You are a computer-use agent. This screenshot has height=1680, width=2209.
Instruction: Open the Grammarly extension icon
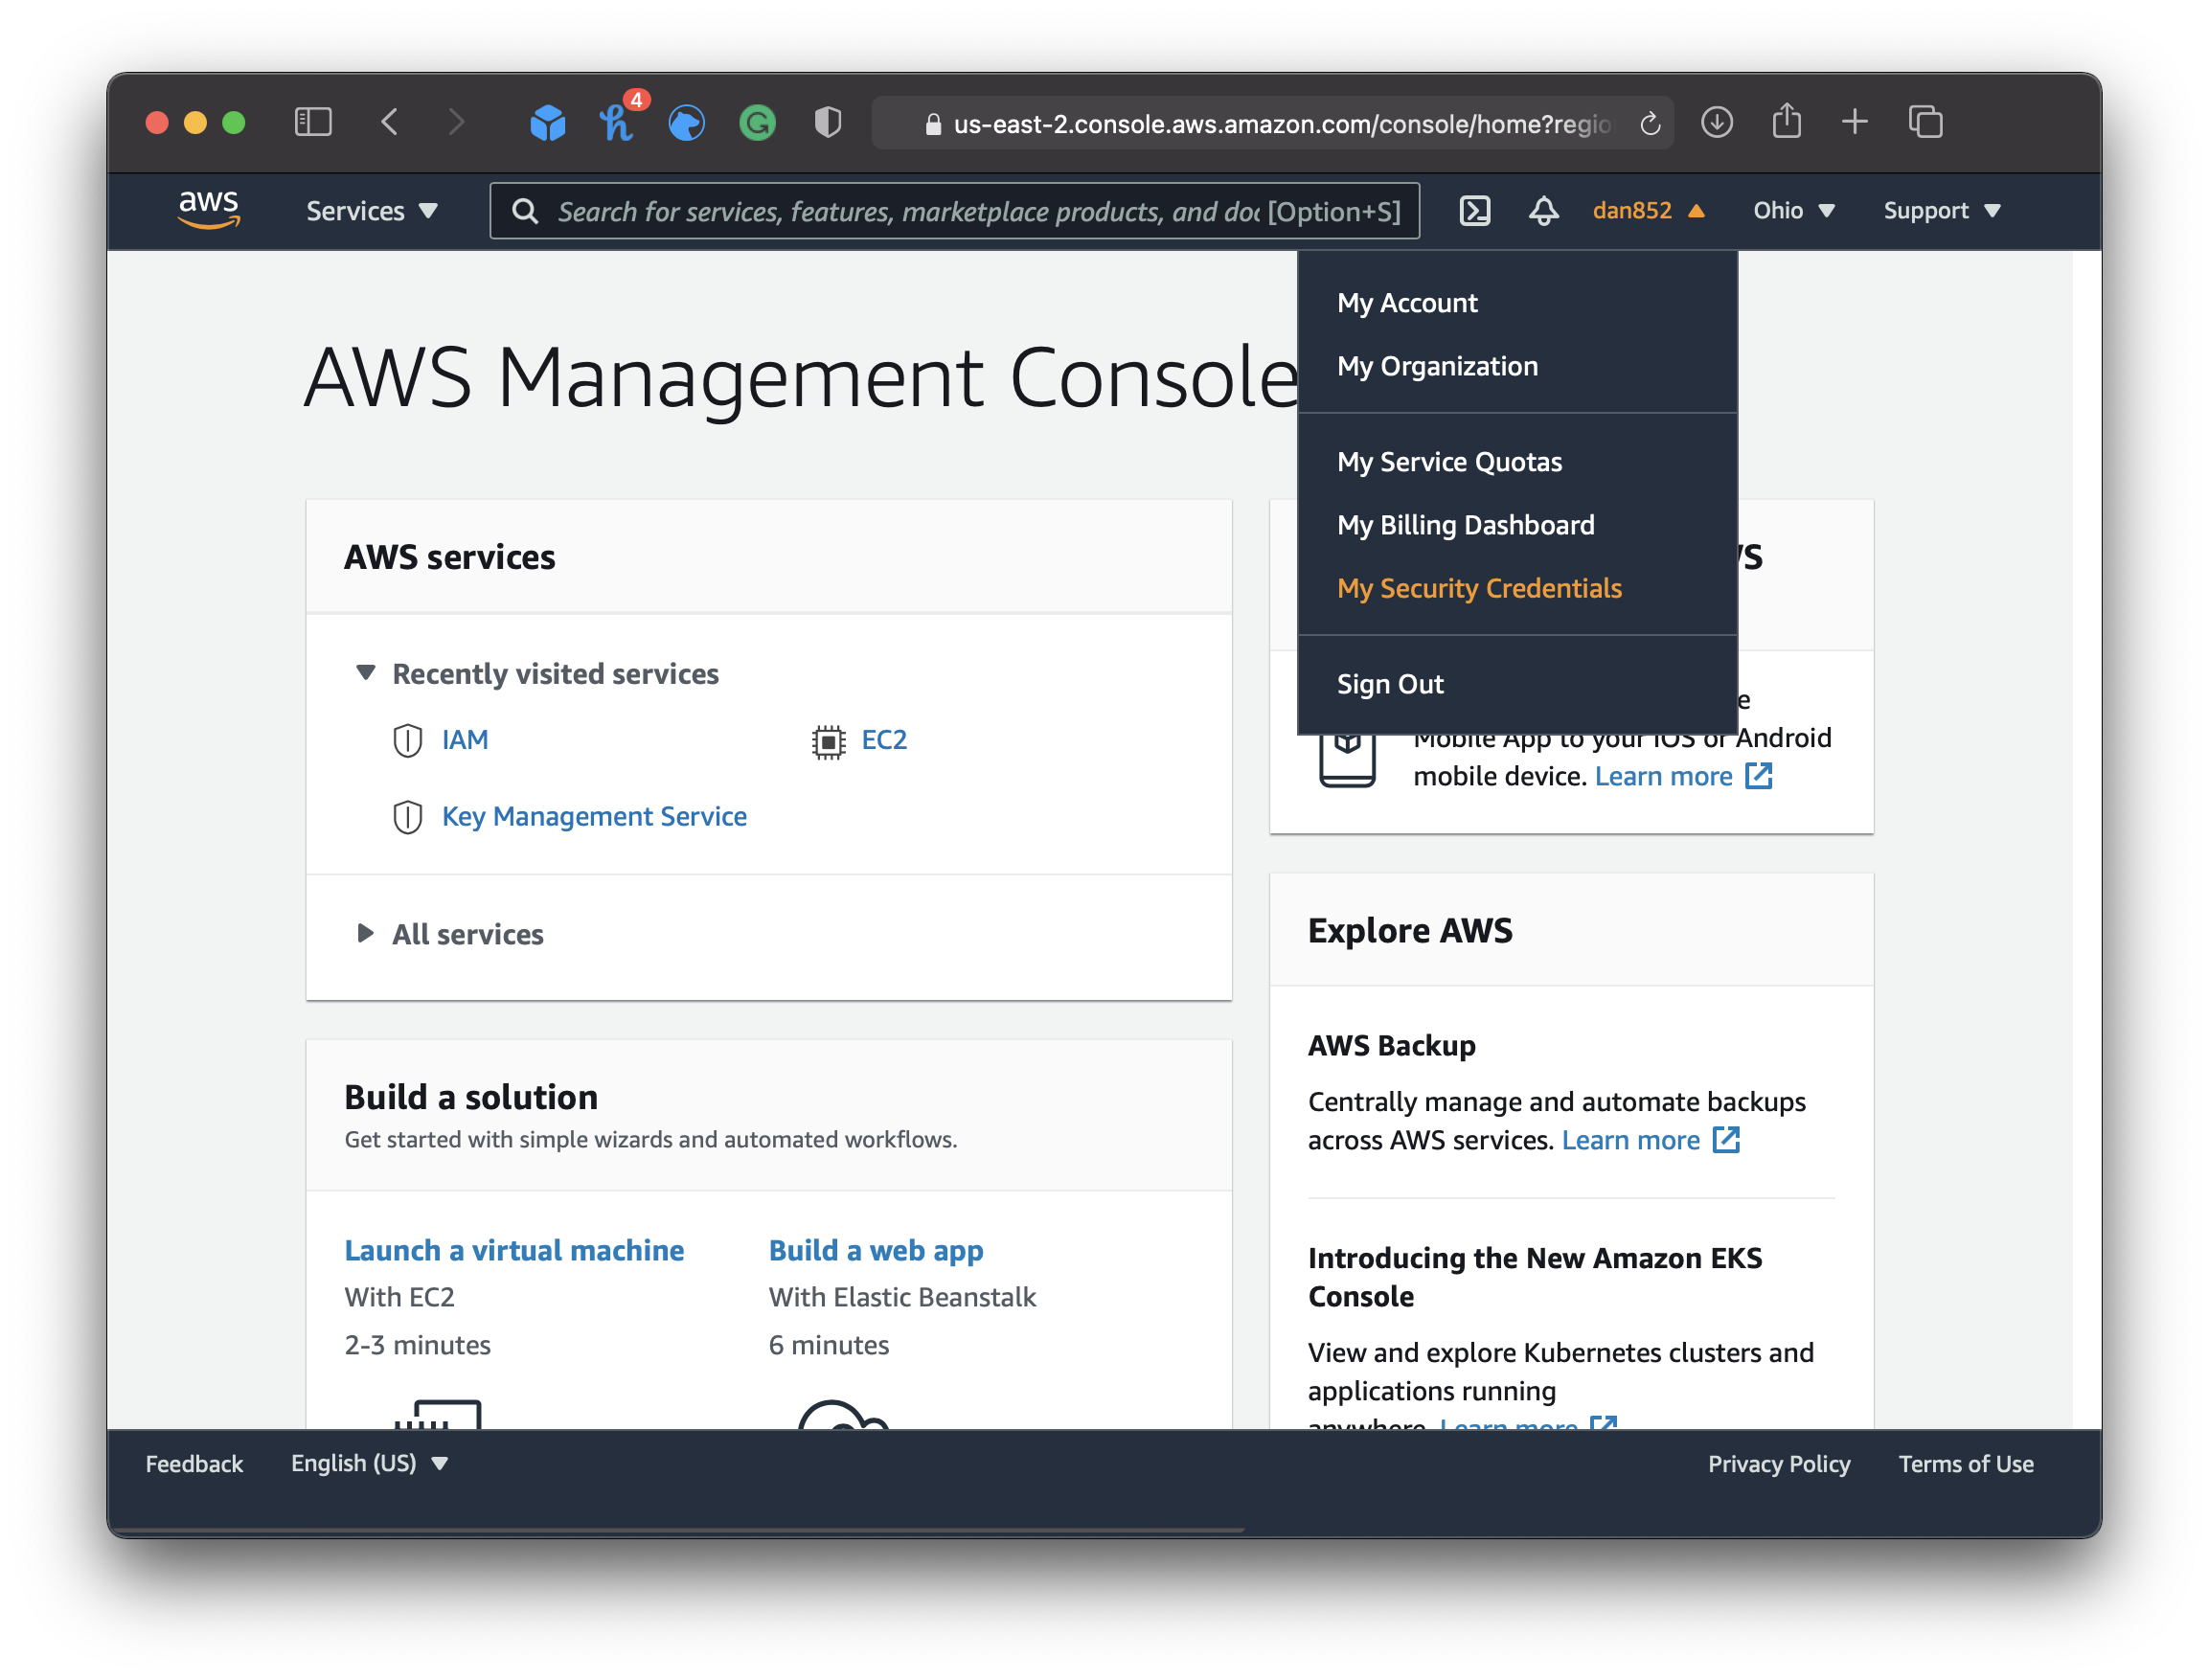coord(757,123)
